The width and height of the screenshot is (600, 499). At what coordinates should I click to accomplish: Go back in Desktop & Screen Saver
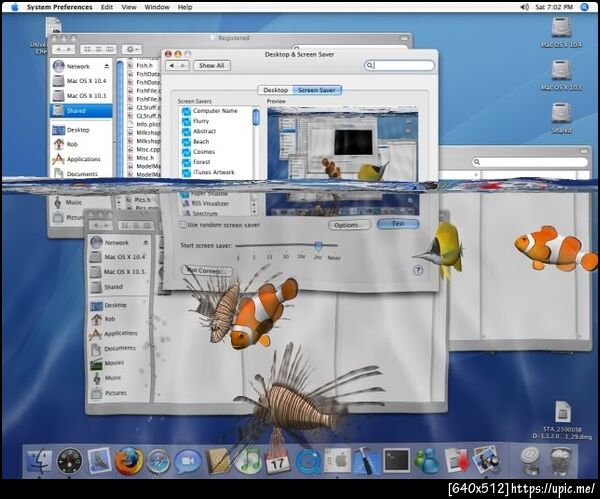171,66
